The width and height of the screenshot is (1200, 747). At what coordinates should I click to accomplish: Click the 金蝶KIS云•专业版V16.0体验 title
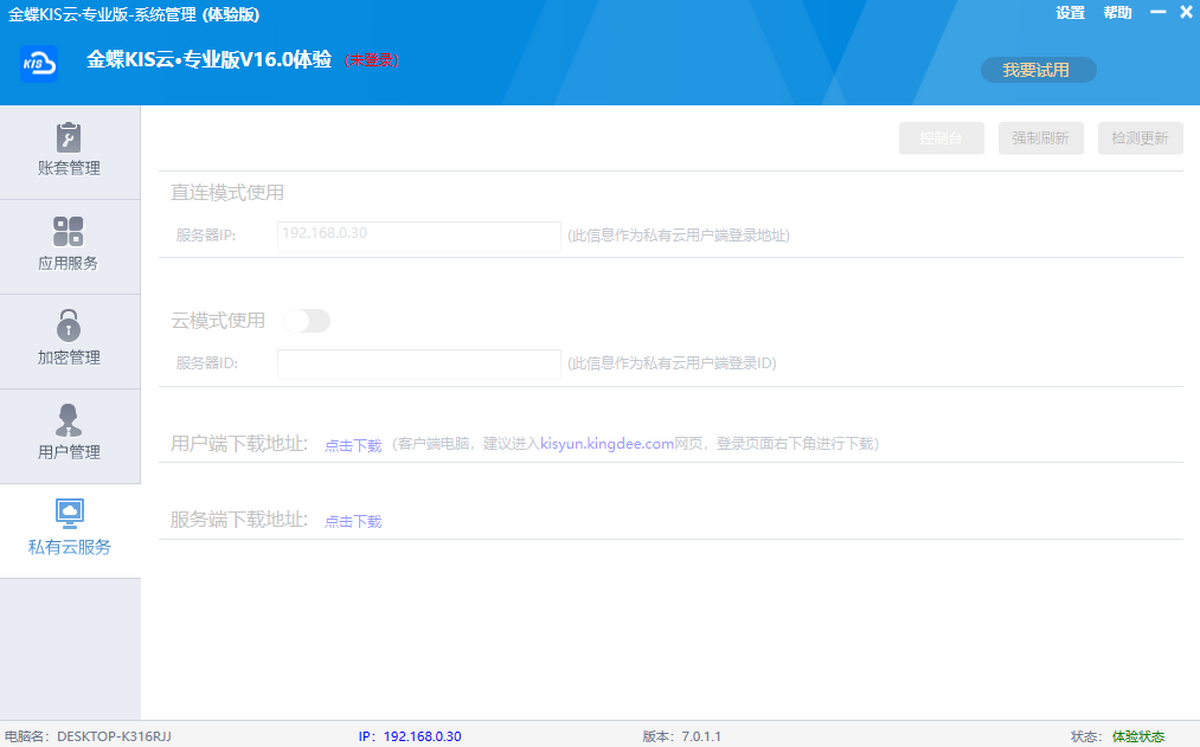click(x=209, y=59)
